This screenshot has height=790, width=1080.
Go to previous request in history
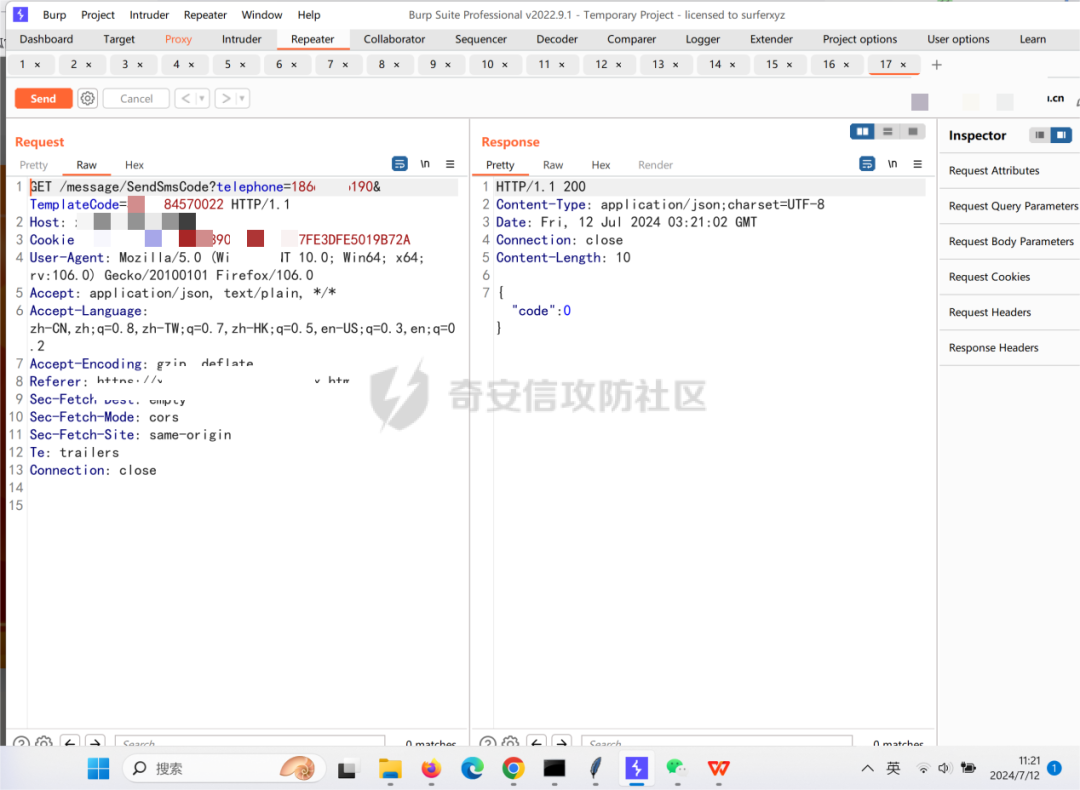coord(185,98)
